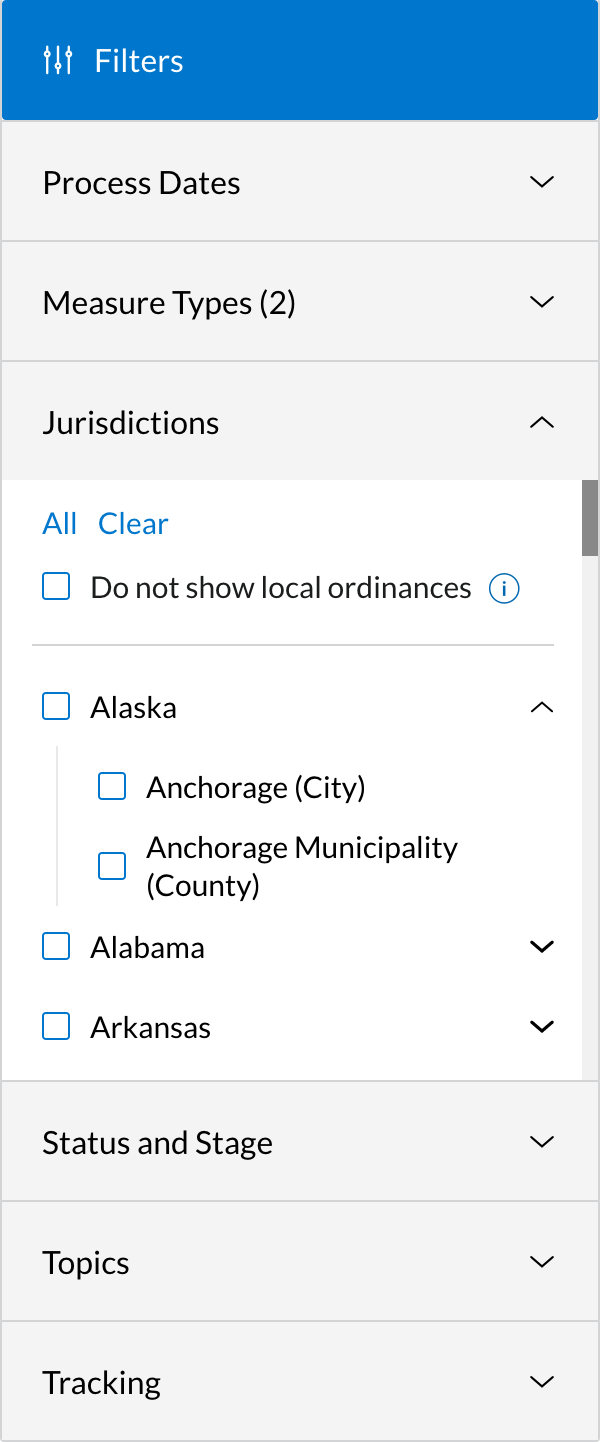
Task: Open the Status and Stage section
Action: click(x=541, y=1141)
